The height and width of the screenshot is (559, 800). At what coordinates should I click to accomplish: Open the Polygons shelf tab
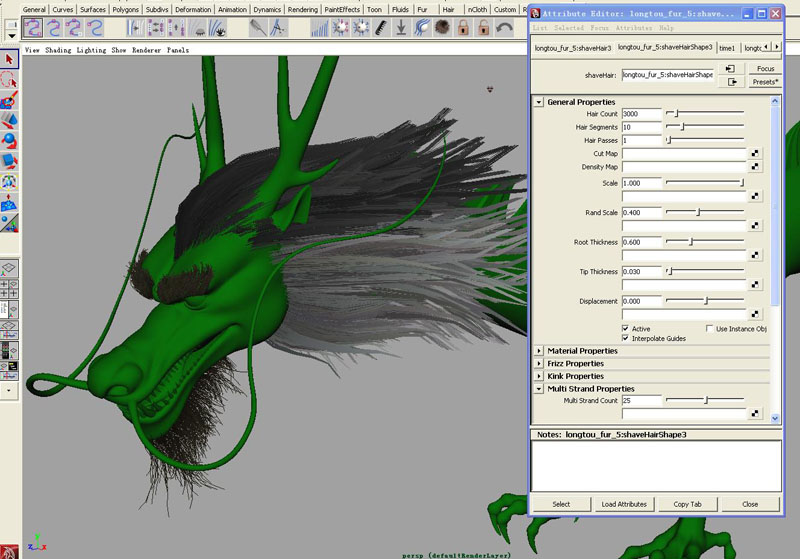click(125, 9)
